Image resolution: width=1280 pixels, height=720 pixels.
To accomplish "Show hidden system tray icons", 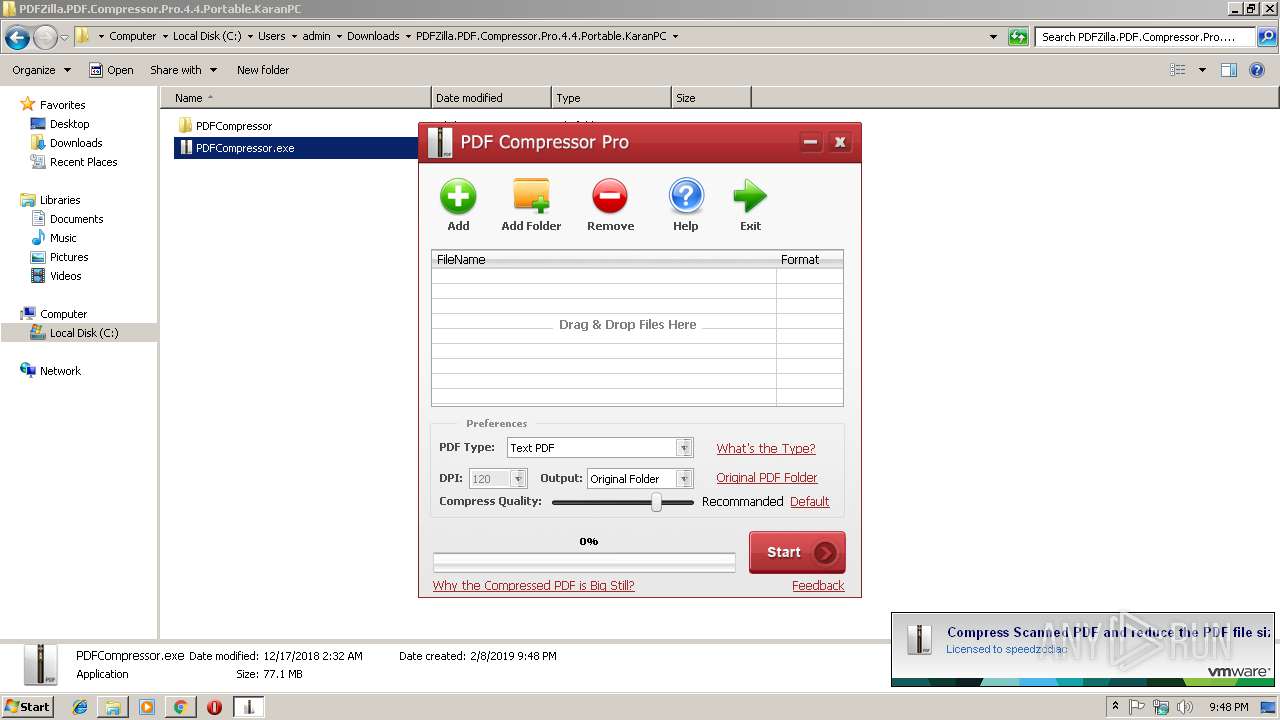I will 1115,707.
